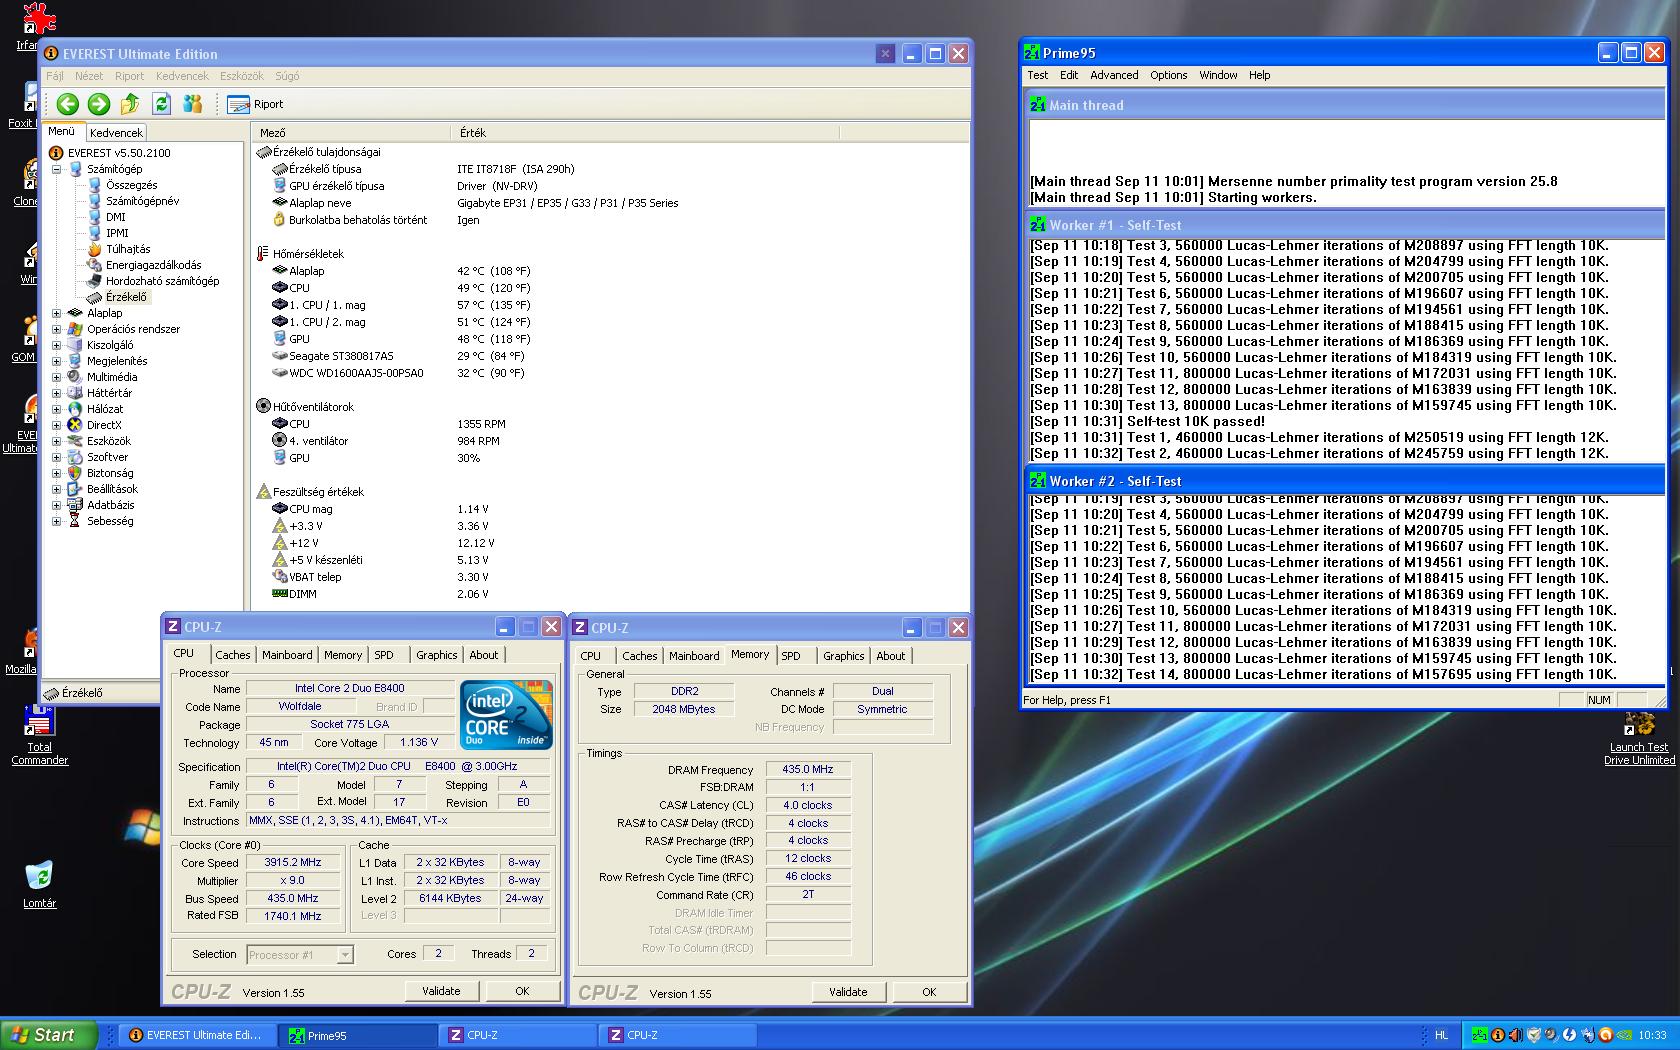This screenshot has width=1680, height=1050.
Task: Click the EVEREST users toolbar icon
Action: tap(193, 103)
